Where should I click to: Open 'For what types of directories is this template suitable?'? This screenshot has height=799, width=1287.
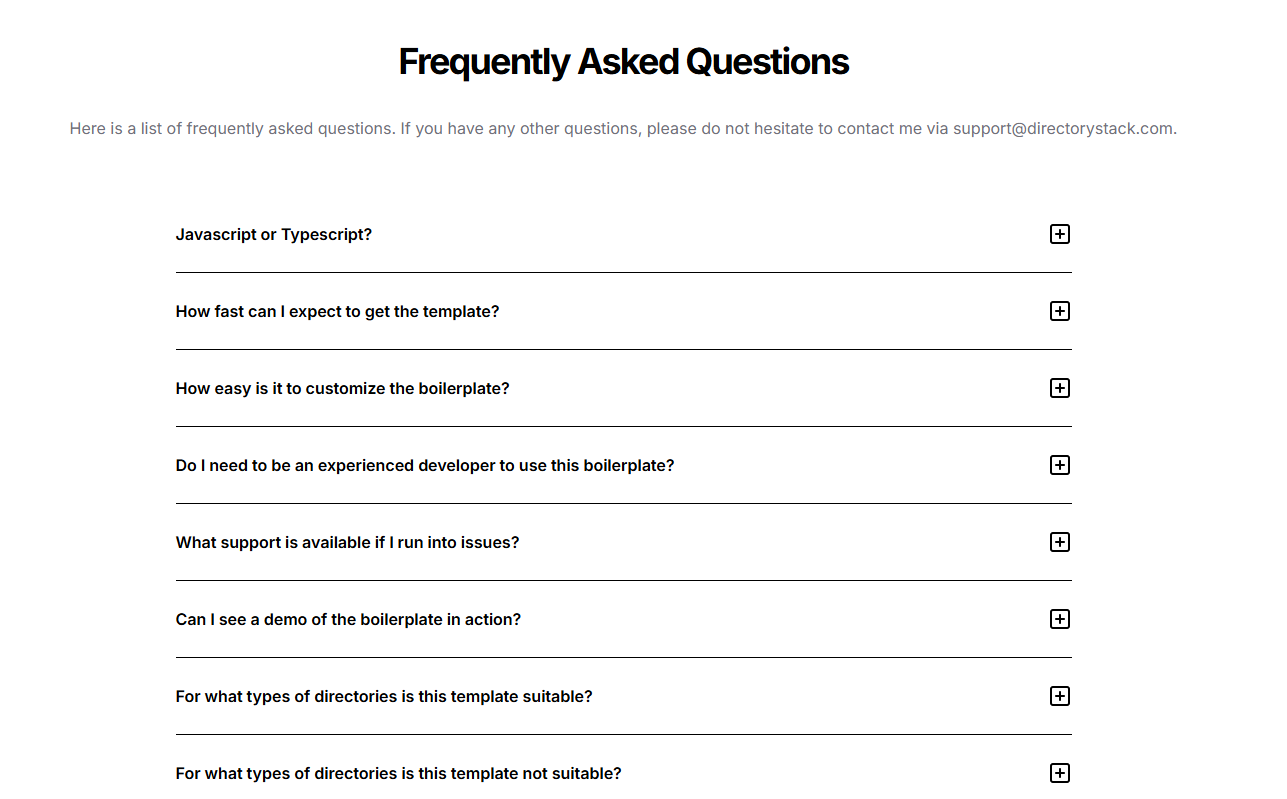point(384,697)
